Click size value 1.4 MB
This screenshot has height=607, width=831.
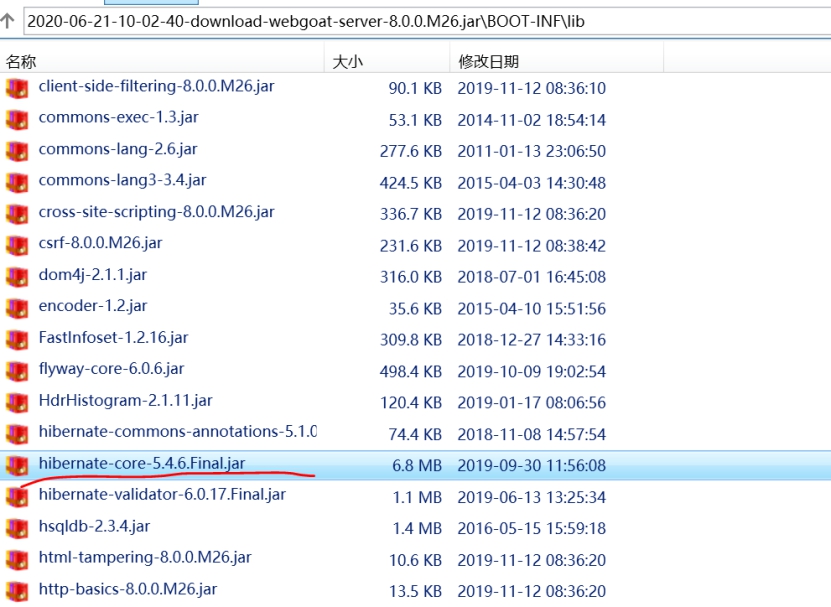417,529
